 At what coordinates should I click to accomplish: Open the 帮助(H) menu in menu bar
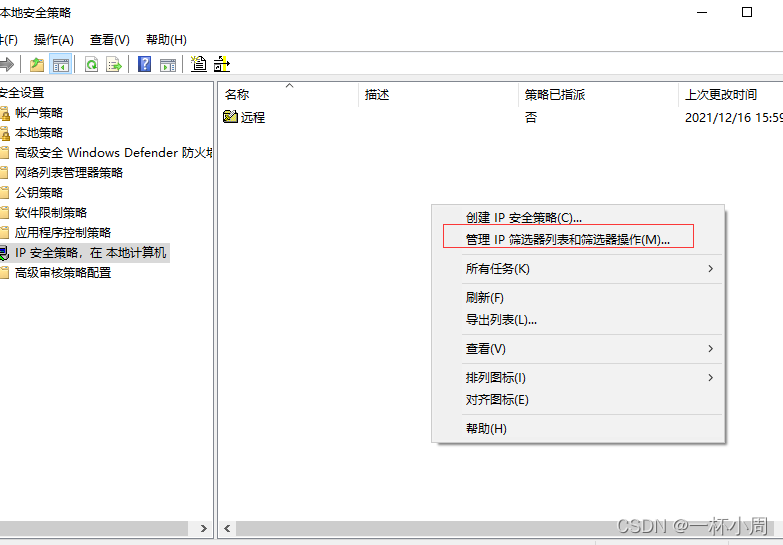(x=166, y=39)
